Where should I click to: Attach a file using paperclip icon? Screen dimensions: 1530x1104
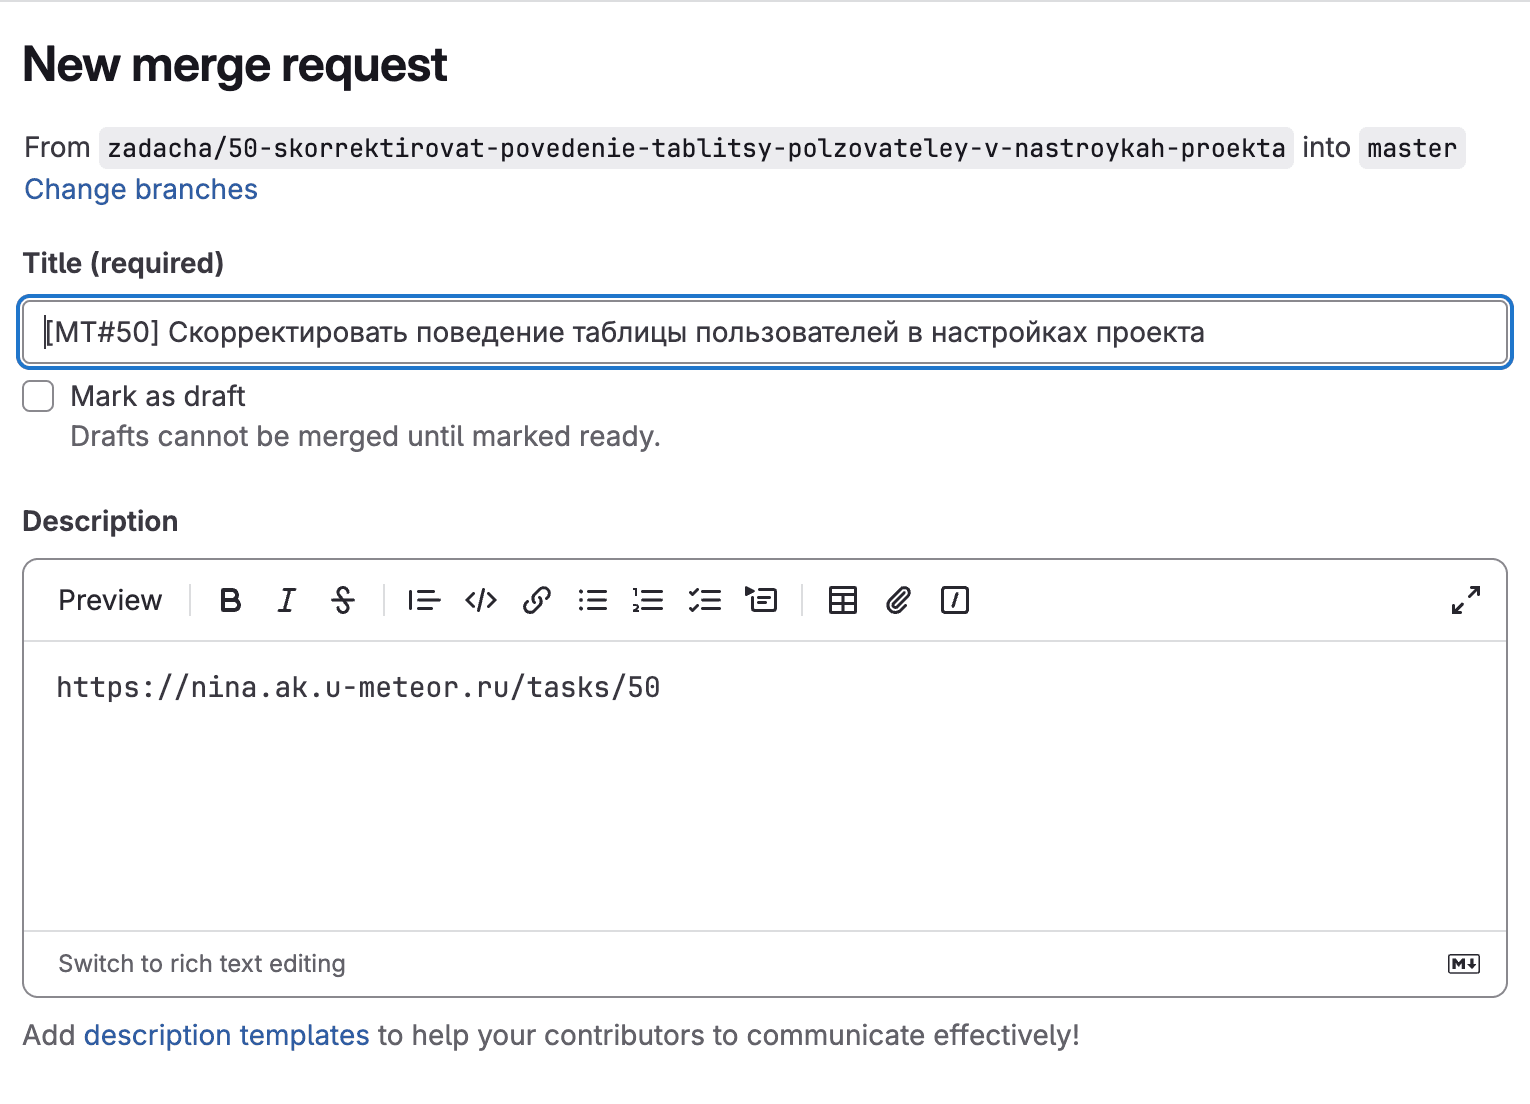click(x=898, y=600)
